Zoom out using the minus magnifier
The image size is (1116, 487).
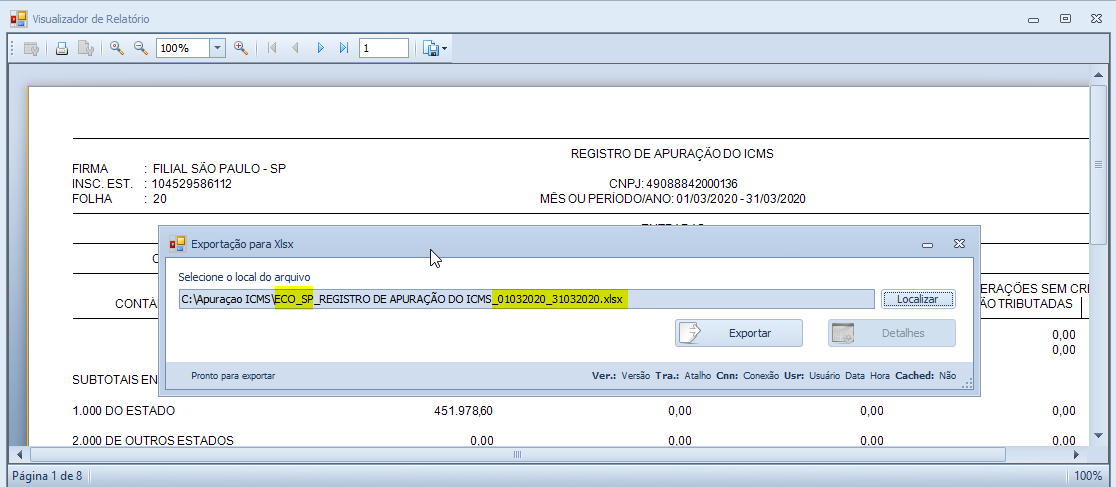pyautogui.click(x=141, y=48)
